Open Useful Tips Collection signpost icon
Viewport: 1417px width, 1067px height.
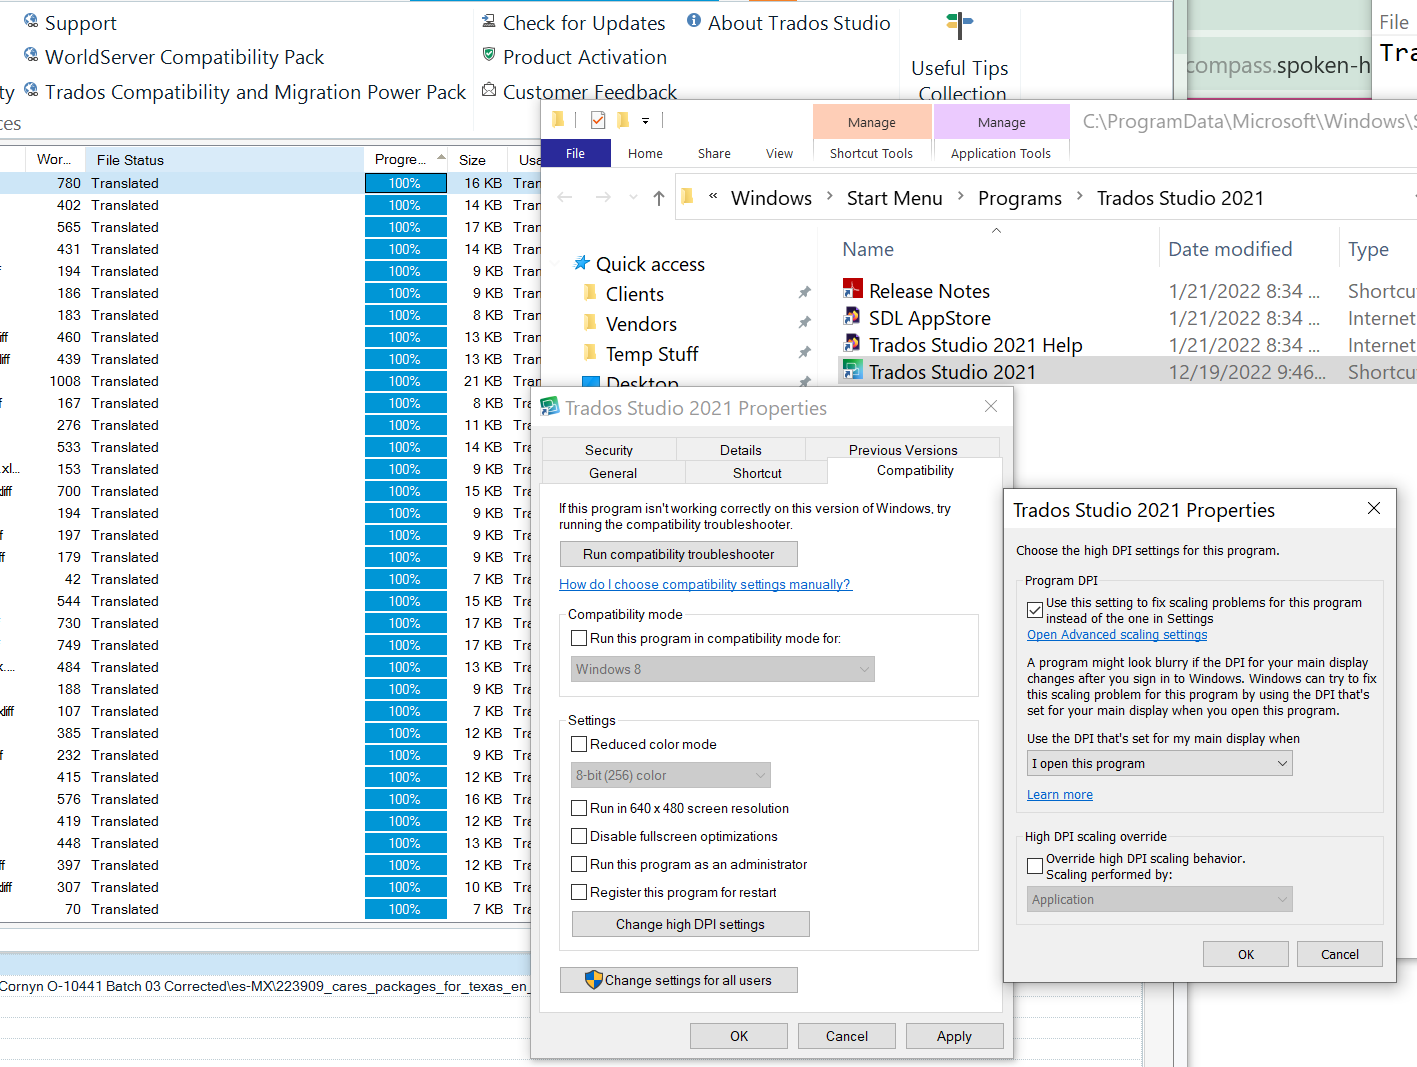click(x=959, y=26)
